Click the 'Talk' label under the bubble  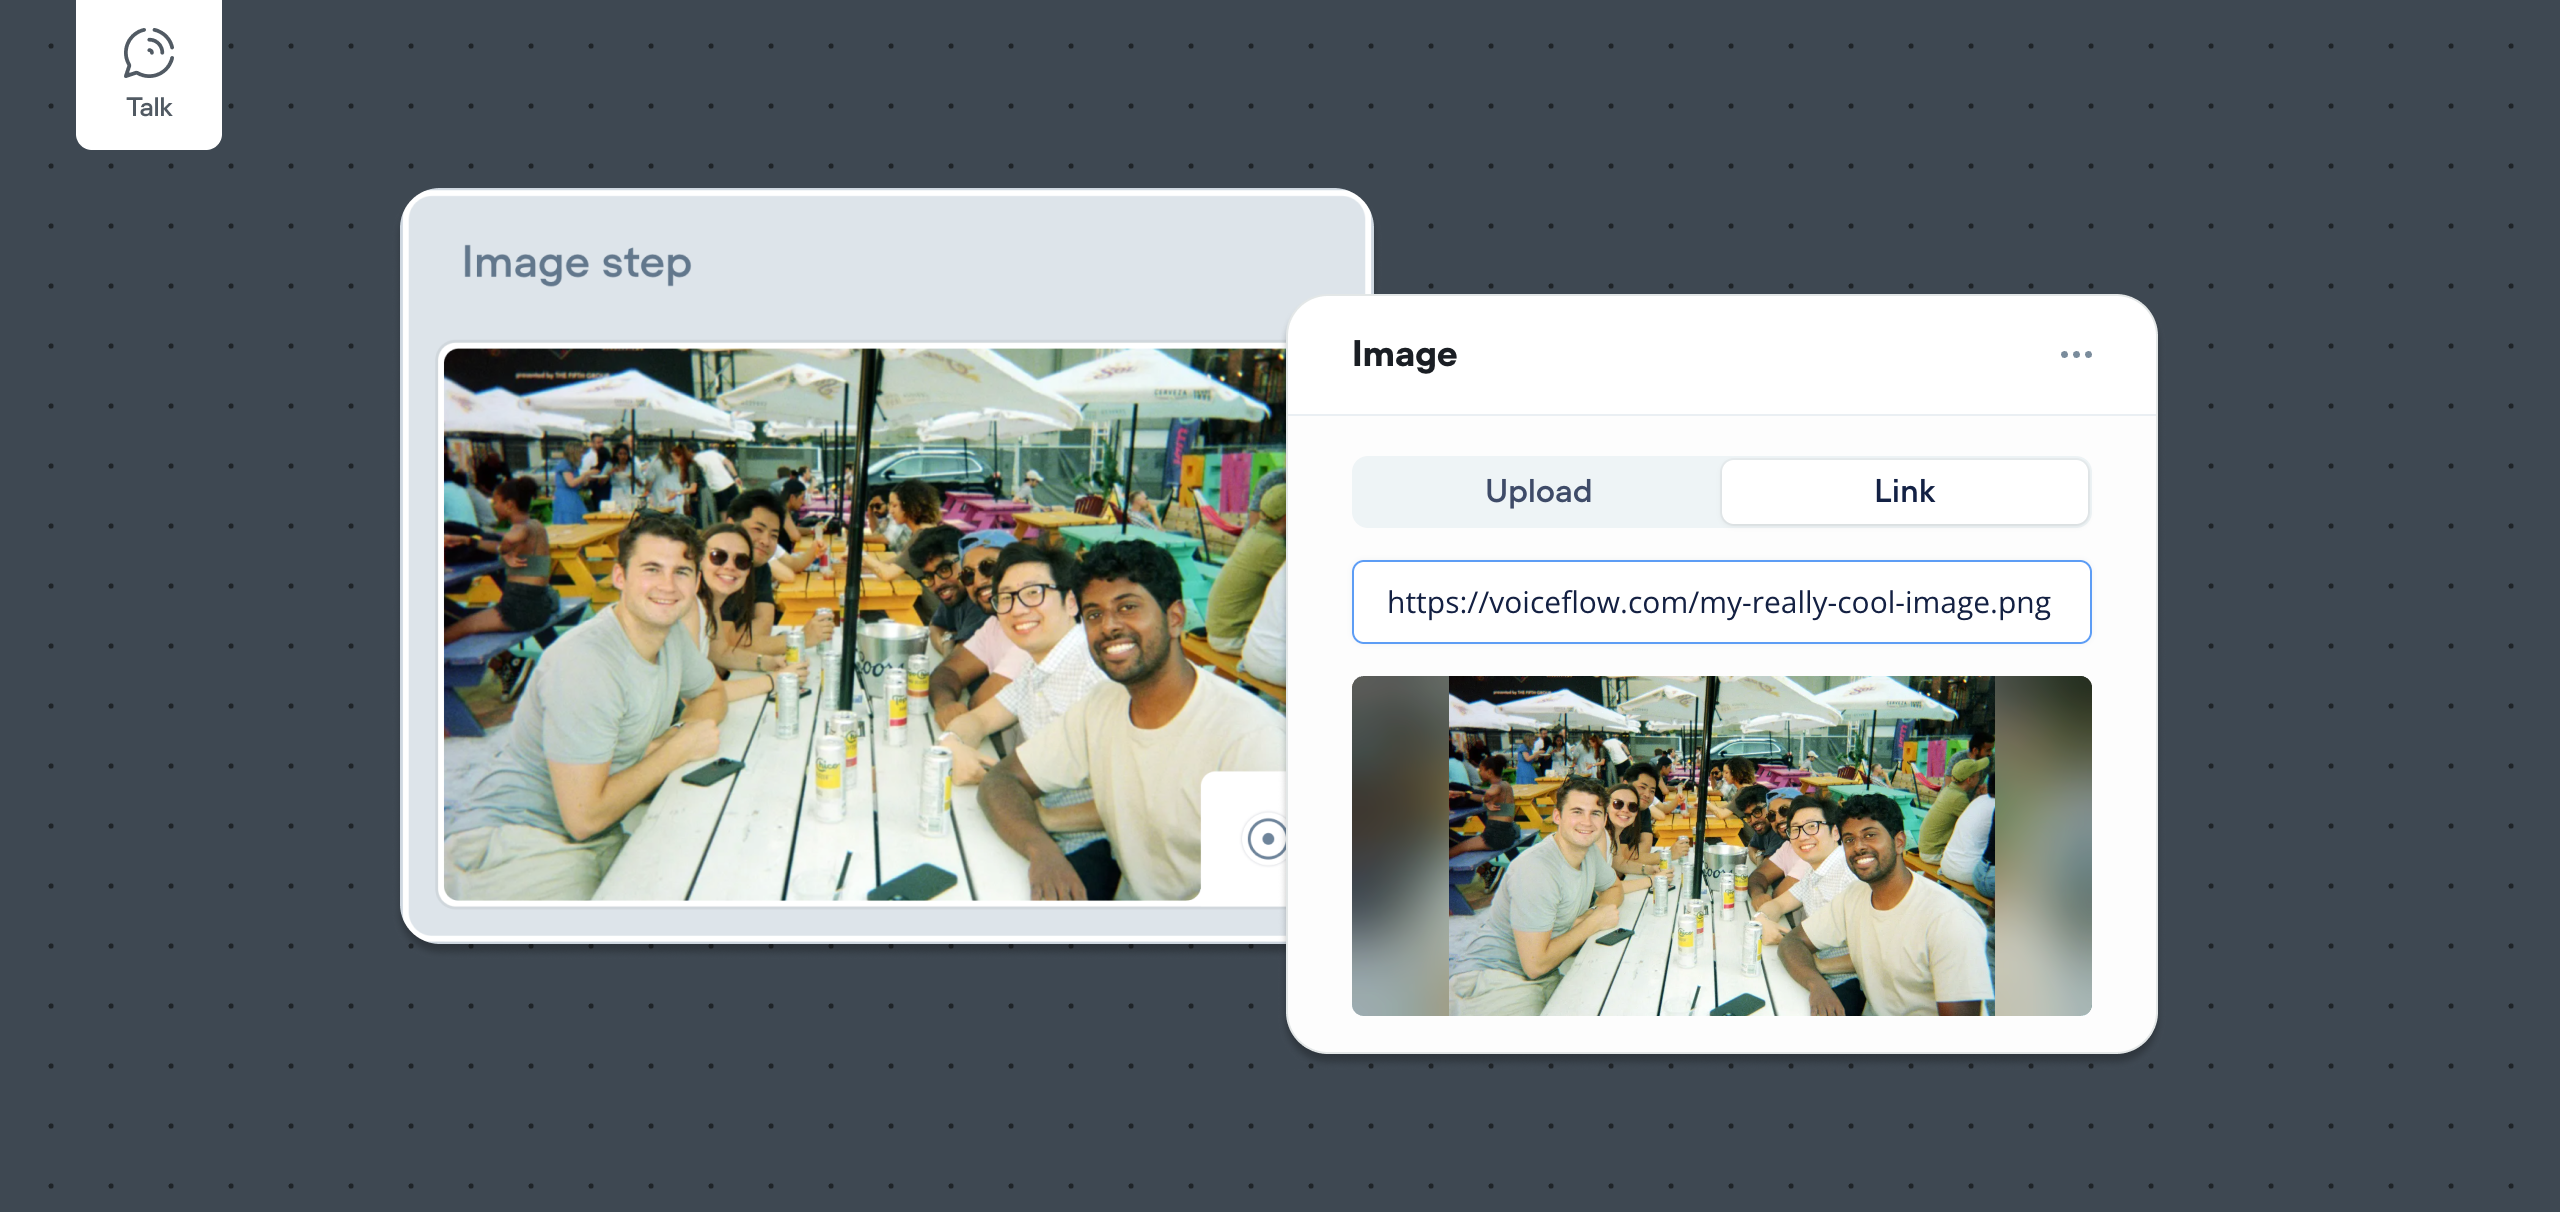click(x=149, y=107)
